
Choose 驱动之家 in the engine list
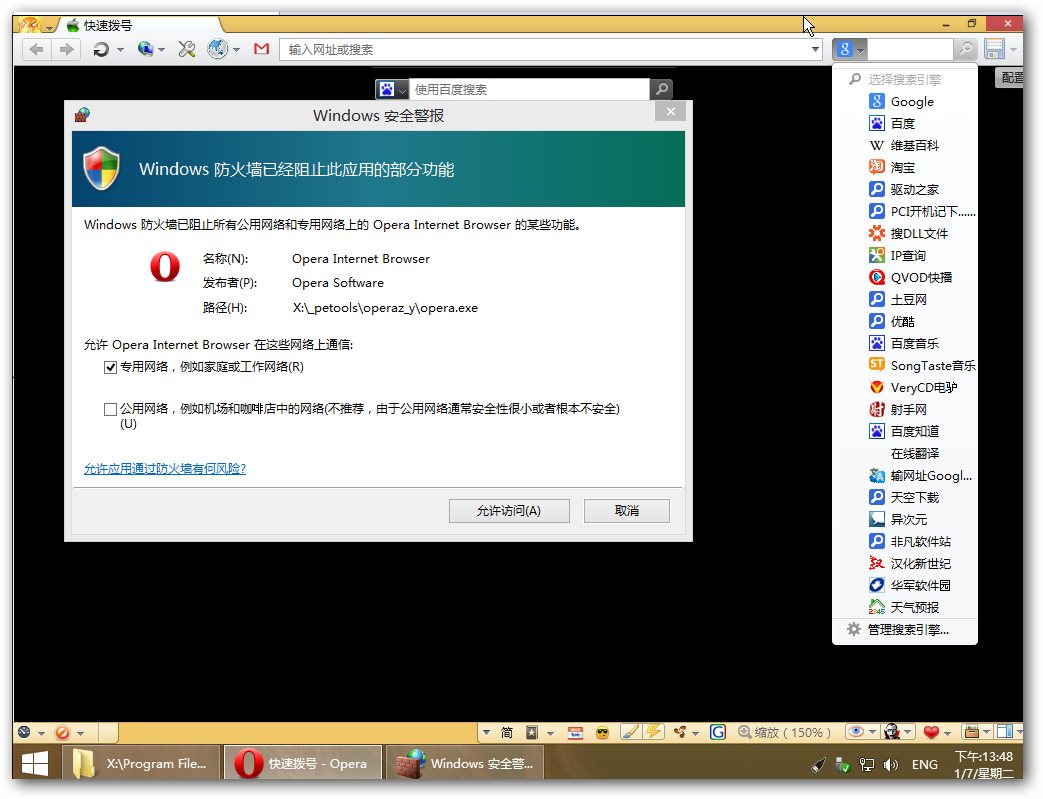click(905, 190)
